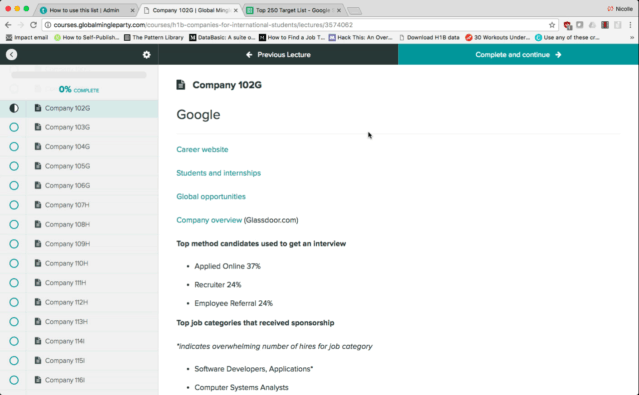Open Company overview Glassdoor link
Viewport: 639px width, 395px height.
coord(209,220)
